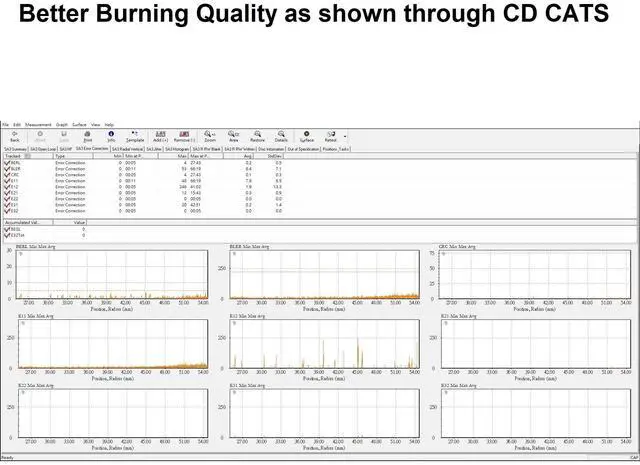
Task: Select the BERL Min Max Avg graph
Action: coord(111,274)
